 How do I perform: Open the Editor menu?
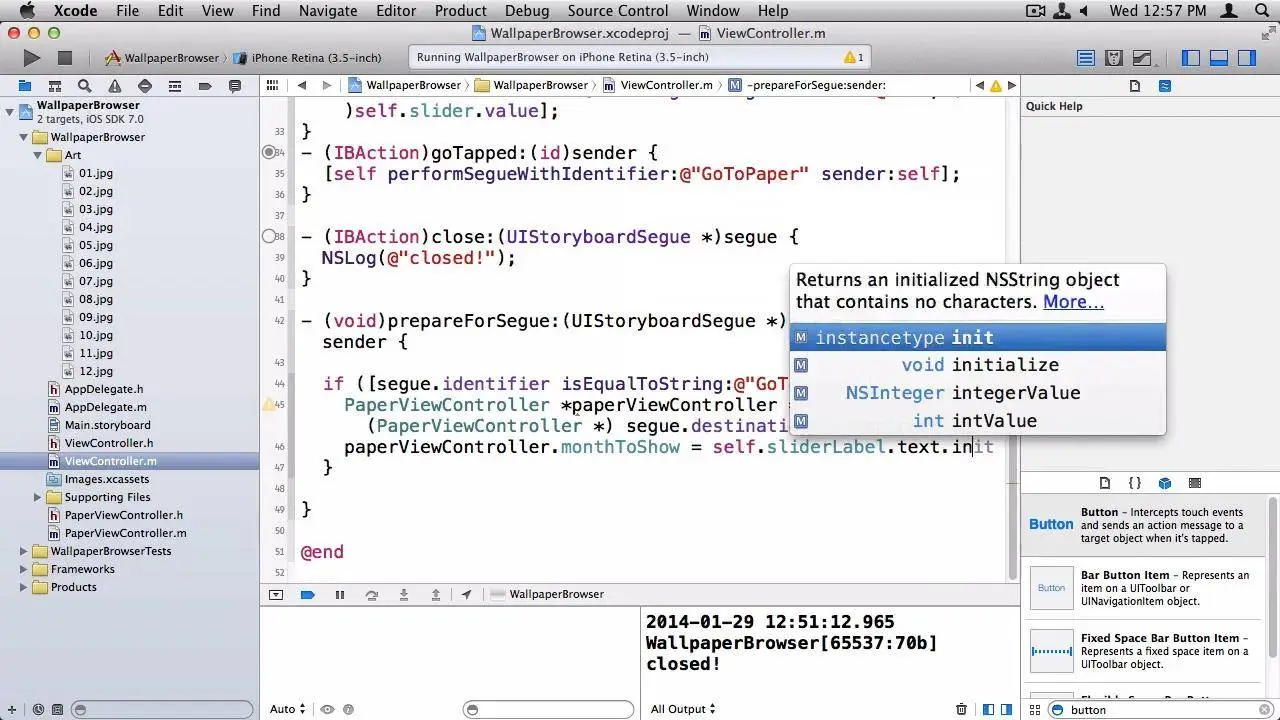pos(396,11)
